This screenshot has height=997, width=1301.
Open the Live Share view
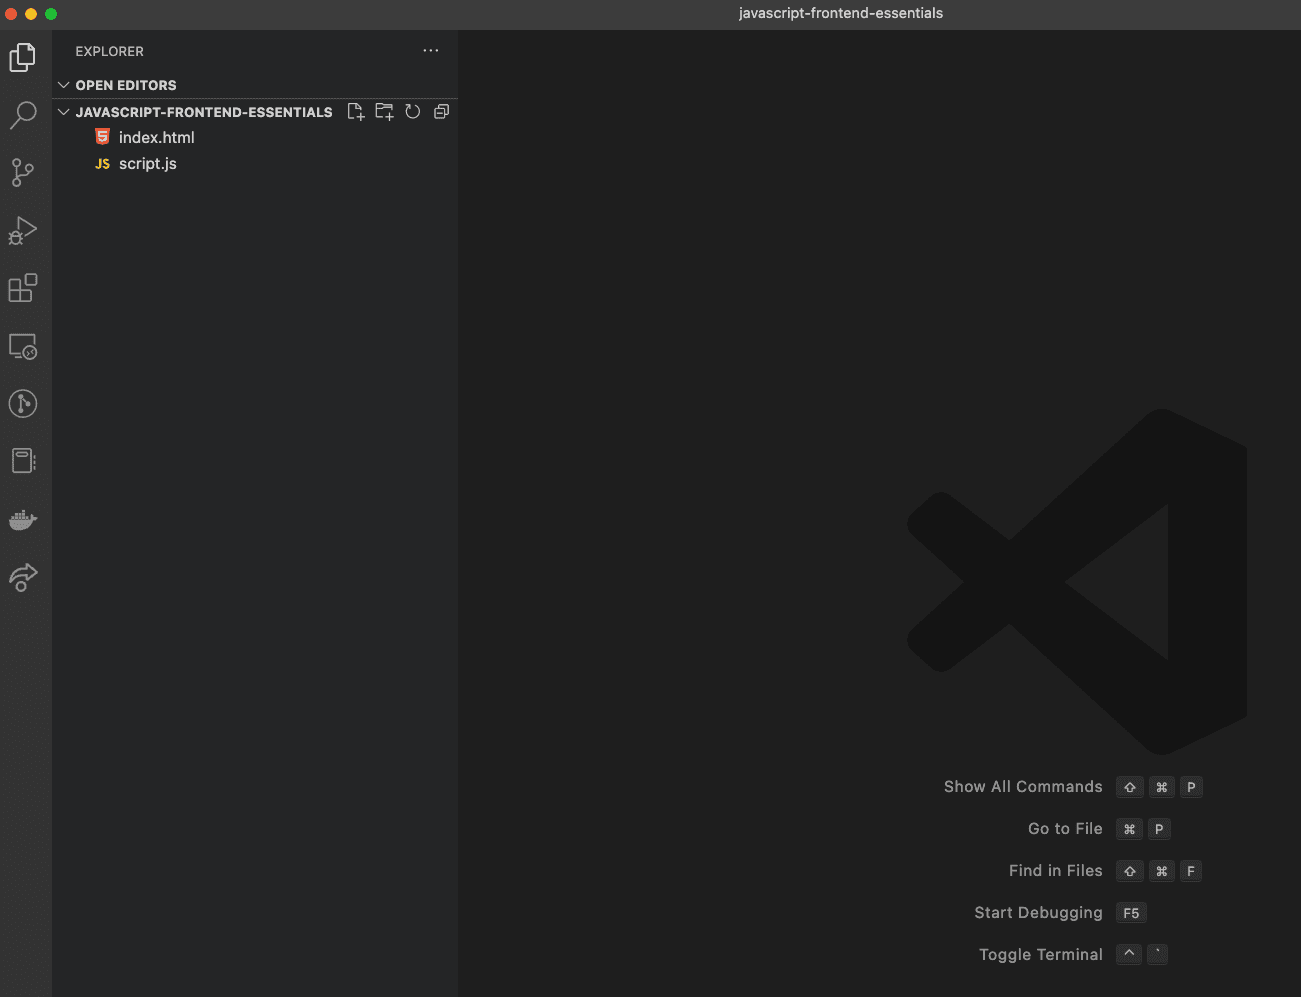(23, 577)
